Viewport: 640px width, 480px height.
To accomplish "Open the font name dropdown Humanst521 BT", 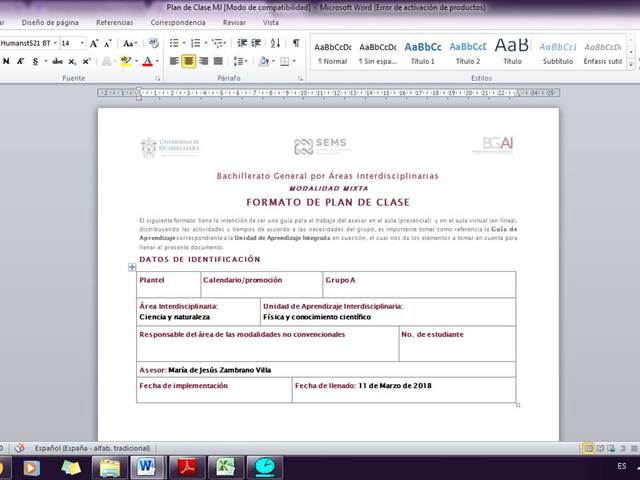I will [55, 43].
